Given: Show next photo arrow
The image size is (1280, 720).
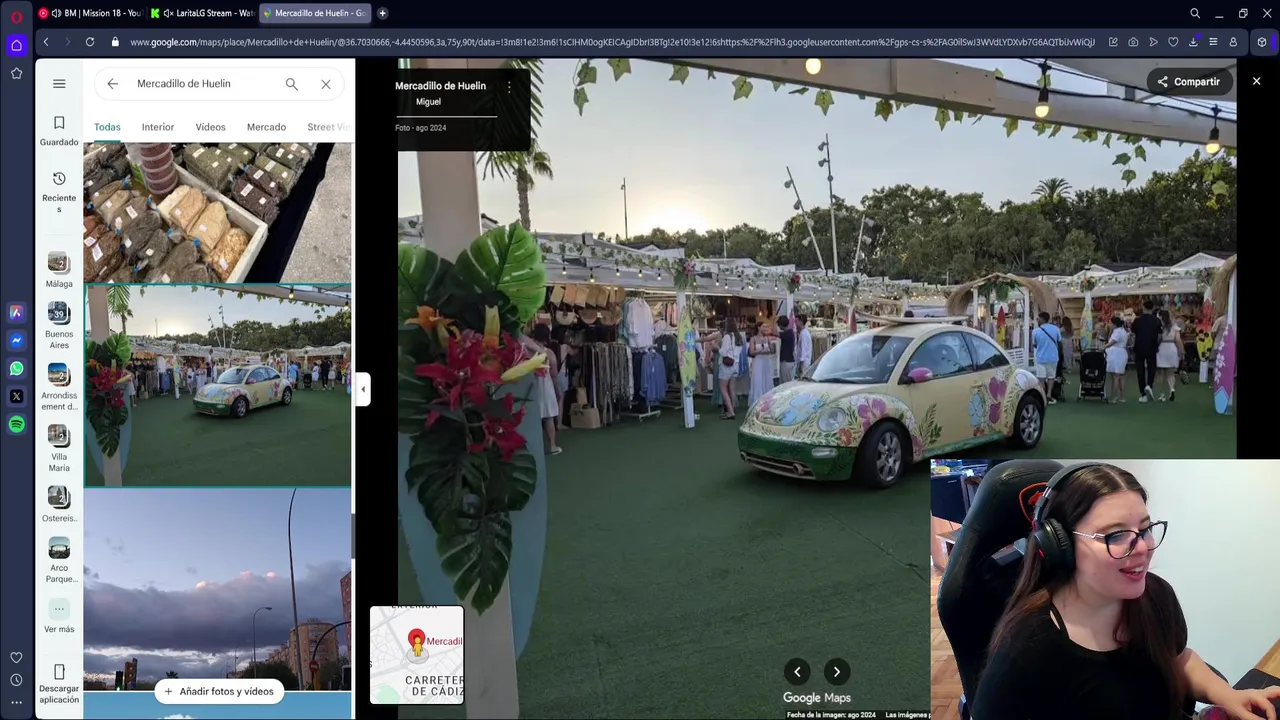Looking at the screenshot, I should (x=836, y=672).
